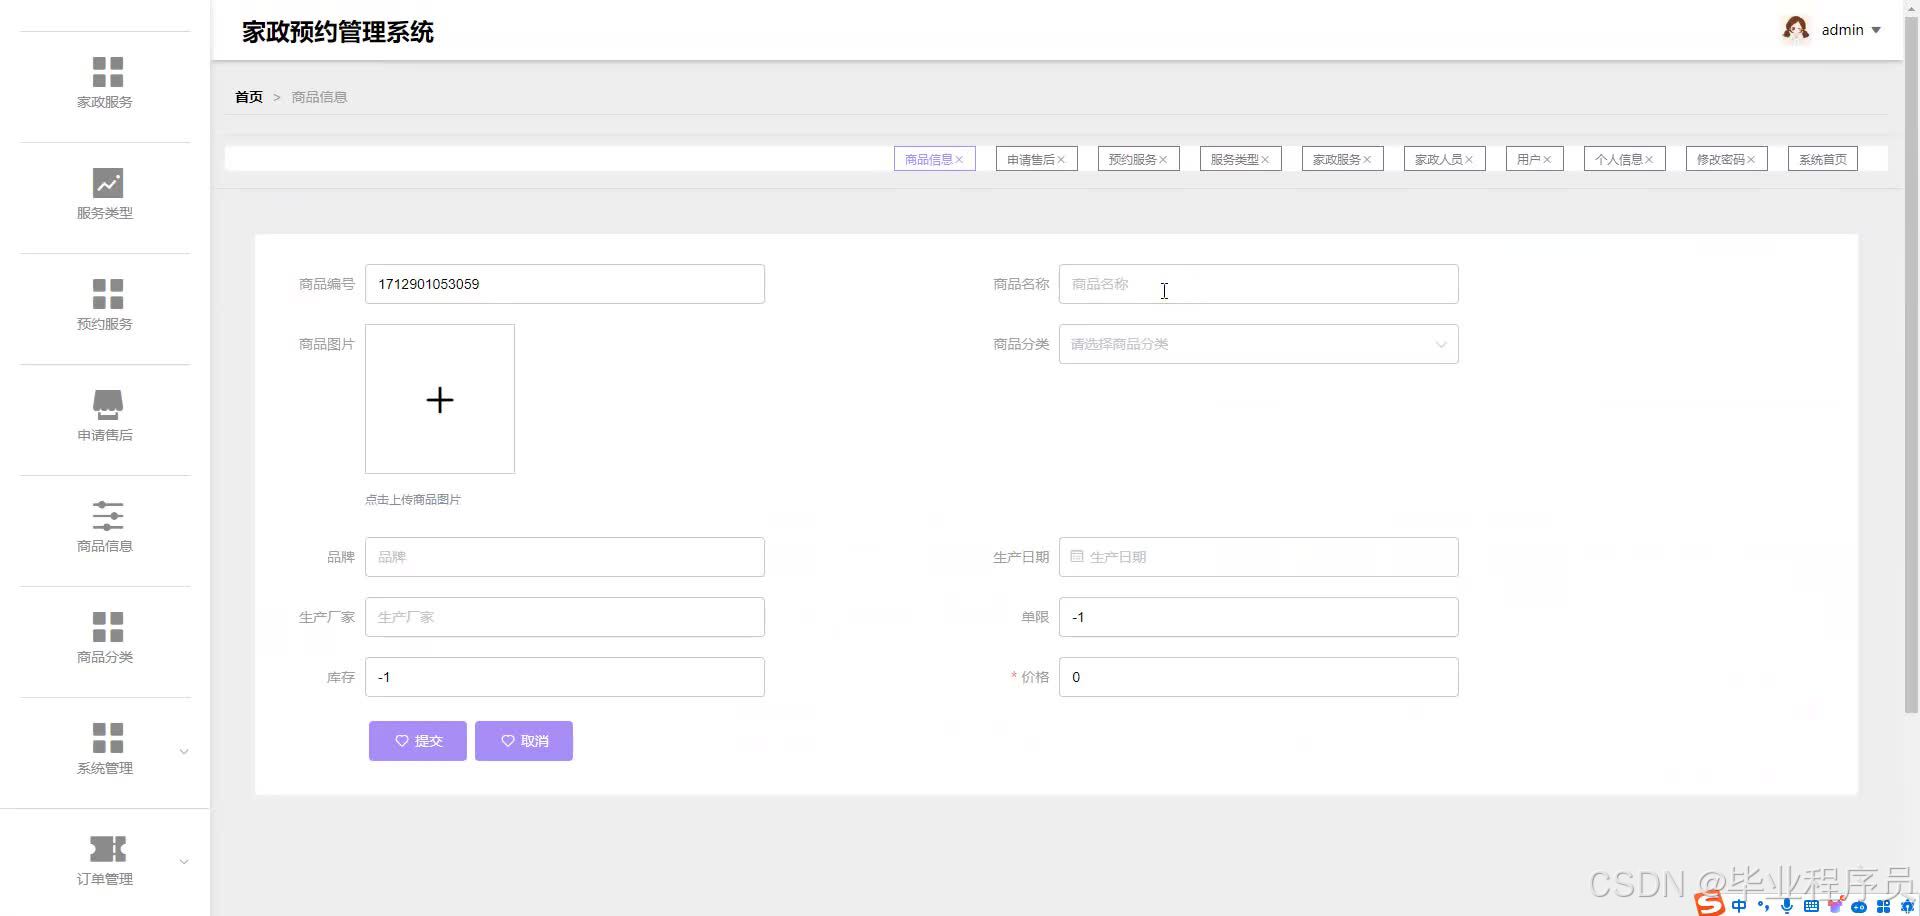Screen dimensions: 1920x916
Task: Click 商品信息 breadcrumb text
Action: tap(319, 97)
